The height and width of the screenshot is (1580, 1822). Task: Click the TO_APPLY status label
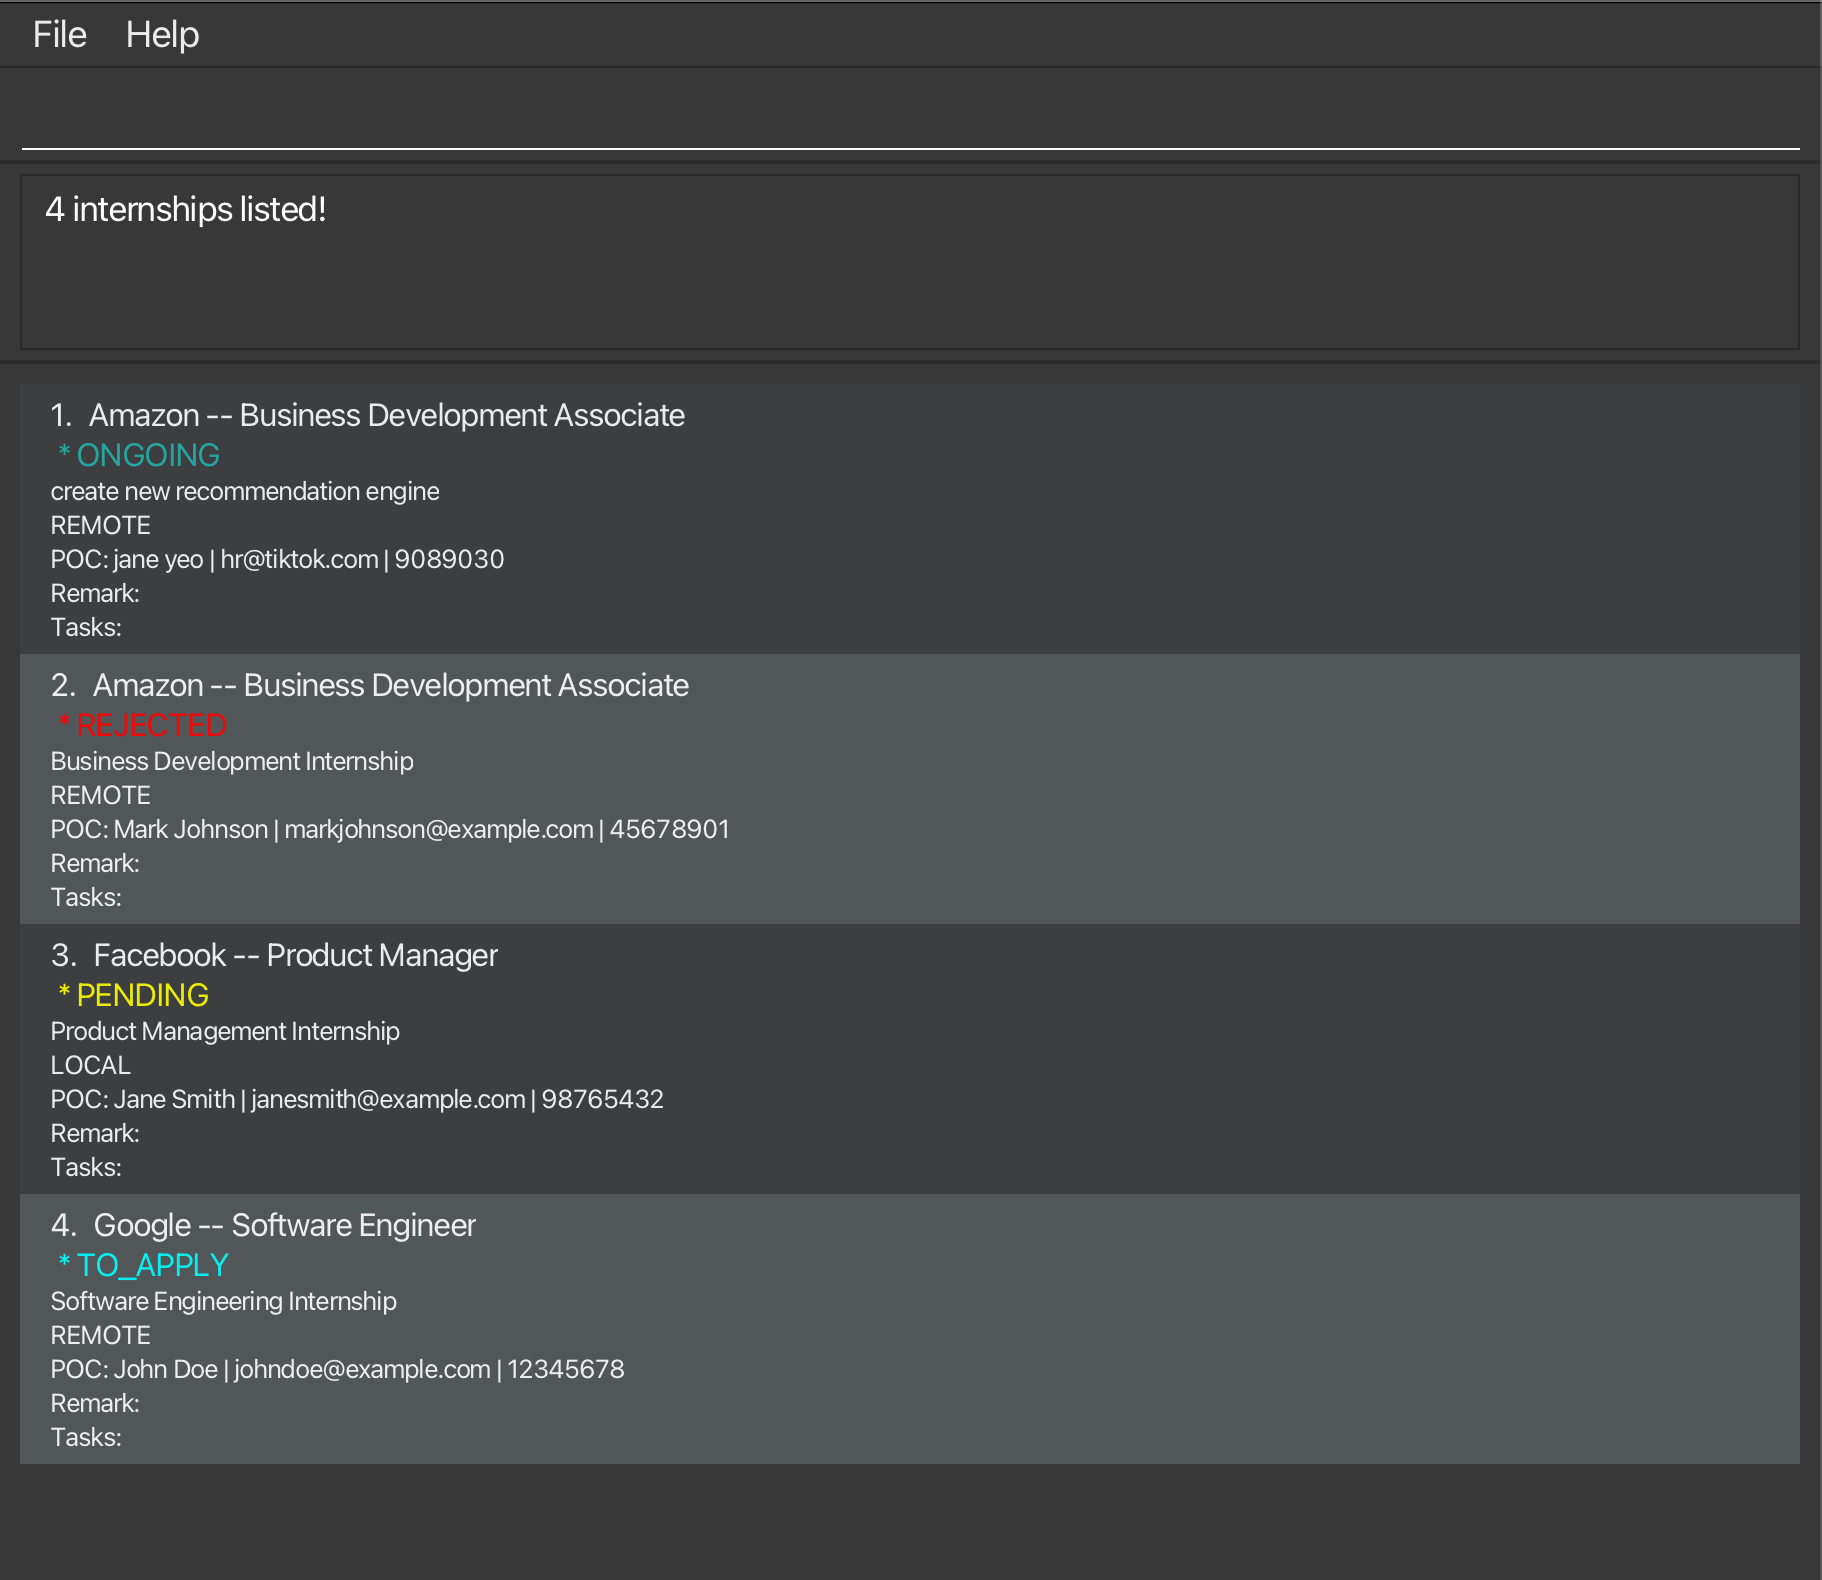[152, 1265]
